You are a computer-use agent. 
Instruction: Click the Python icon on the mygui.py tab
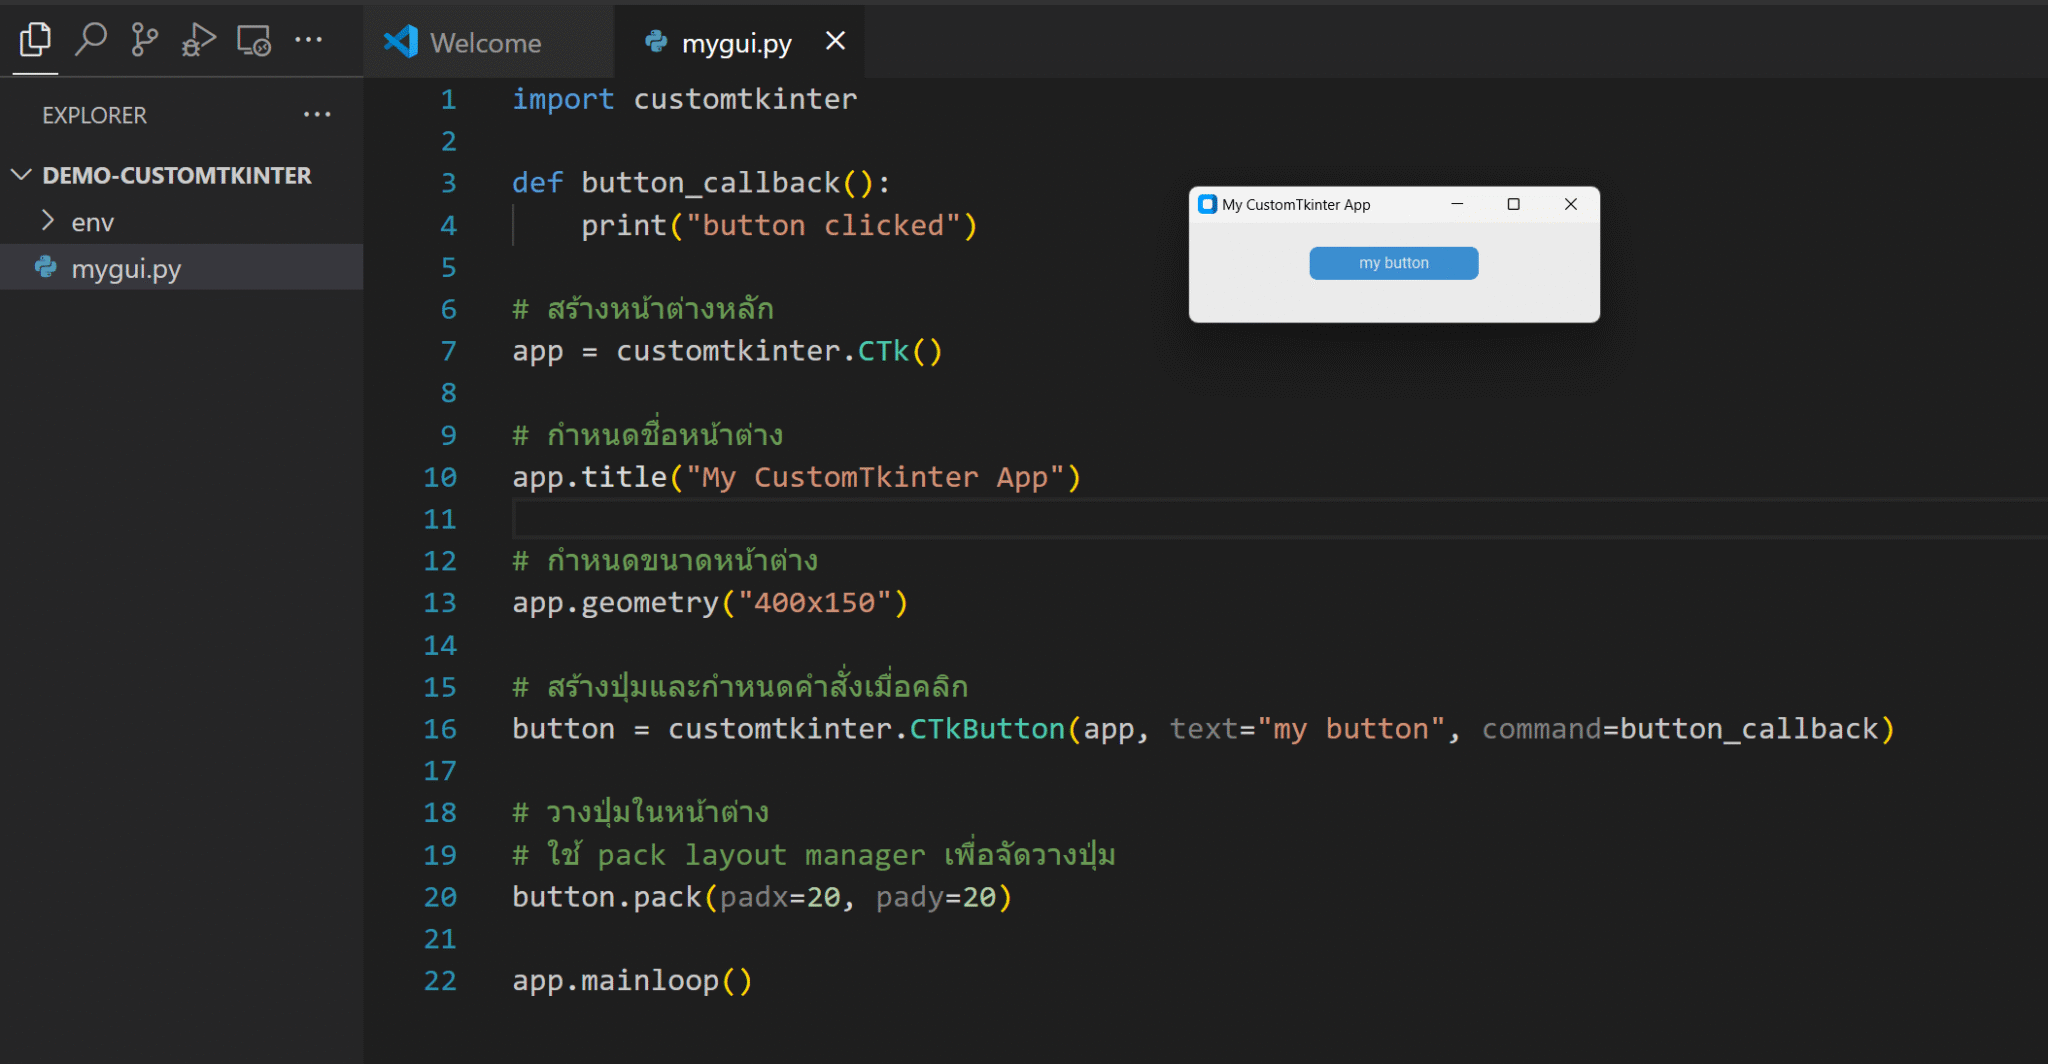click(x=656, y=42)
